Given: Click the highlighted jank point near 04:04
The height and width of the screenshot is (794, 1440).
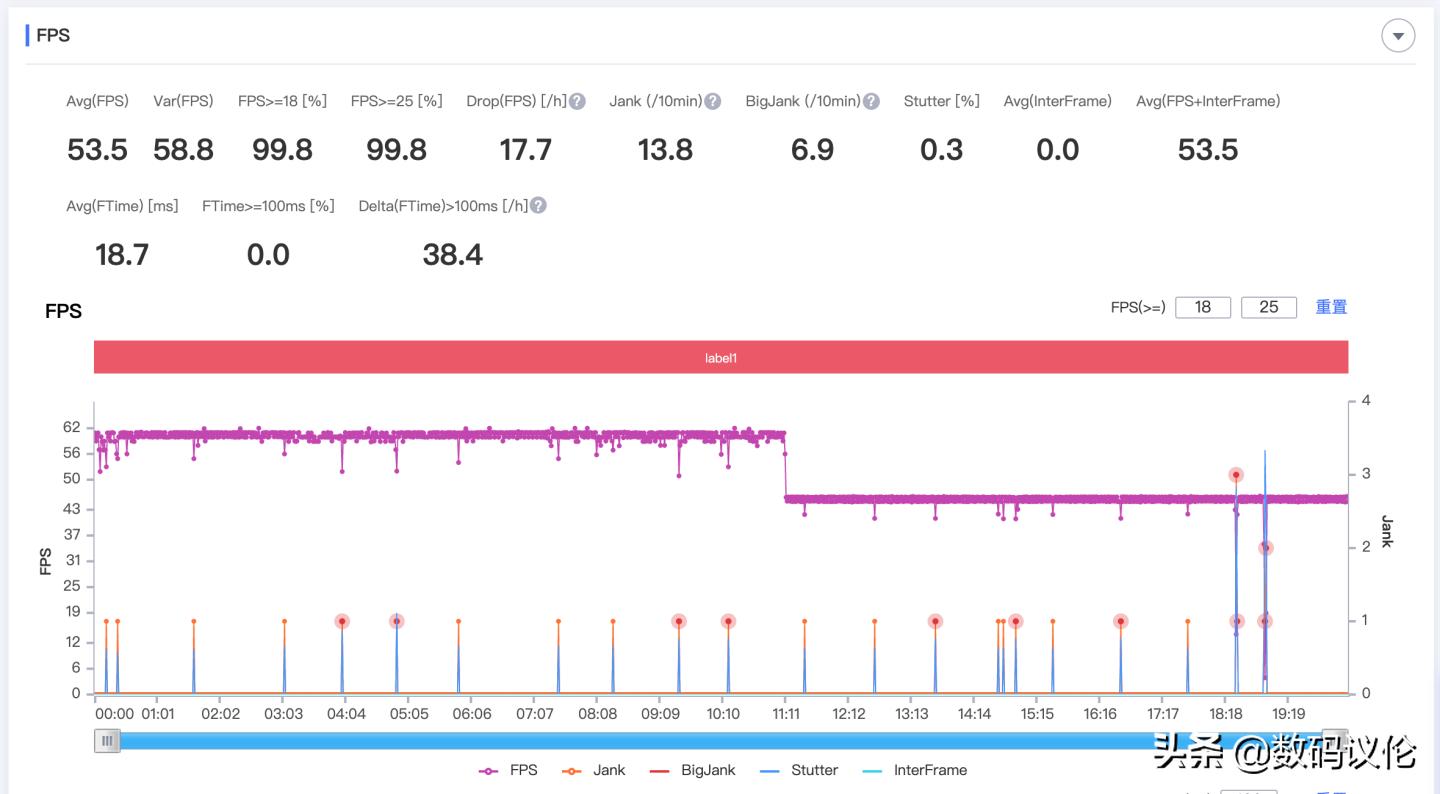Looking at the screenshot, I should pyautogui.click(x=342, y=621).
